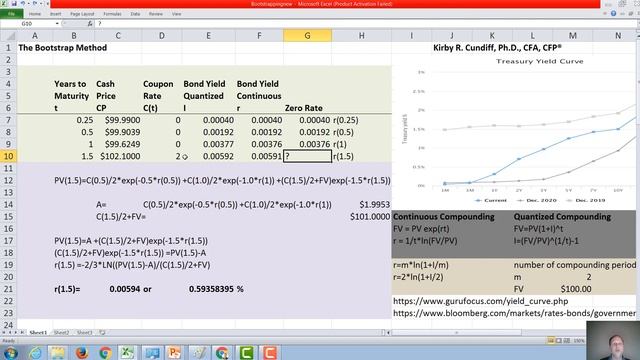The height and width of the screenshot is (360, 640).
Task: Open the File tab
Action: (x=11, y=14)
